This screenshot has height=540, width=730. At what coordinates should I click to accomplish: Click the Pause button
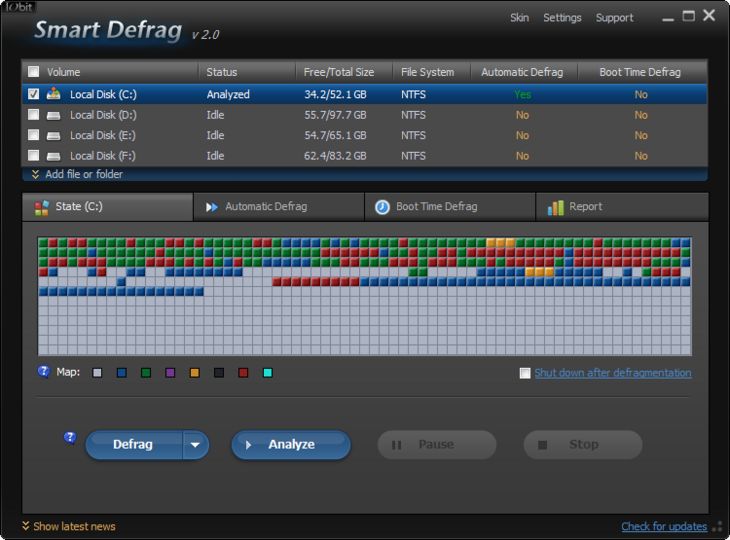tap(437, 445)
